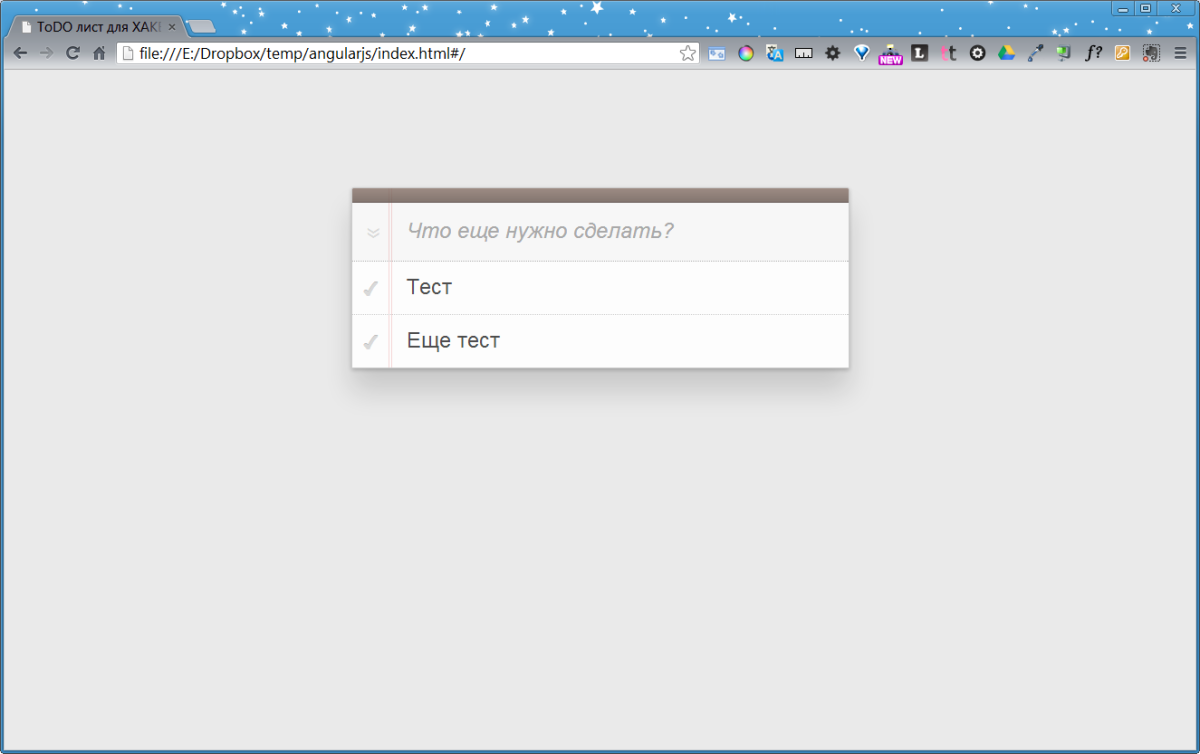
Task: Open the Chrome hamburger menu
Action: [1180, 54]
